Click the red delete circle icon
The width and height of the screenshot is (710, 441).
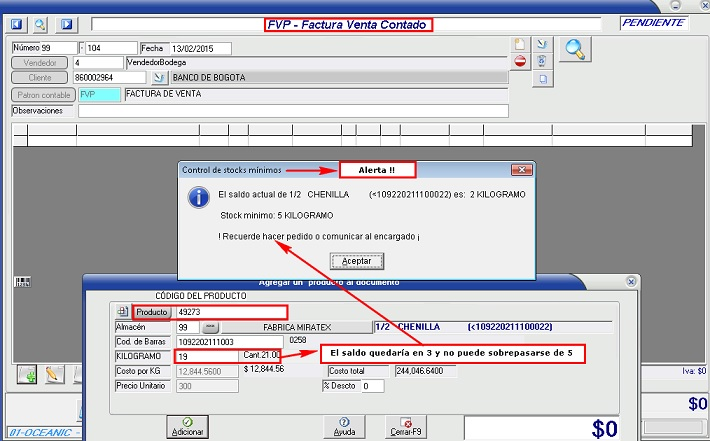point(520,61)
